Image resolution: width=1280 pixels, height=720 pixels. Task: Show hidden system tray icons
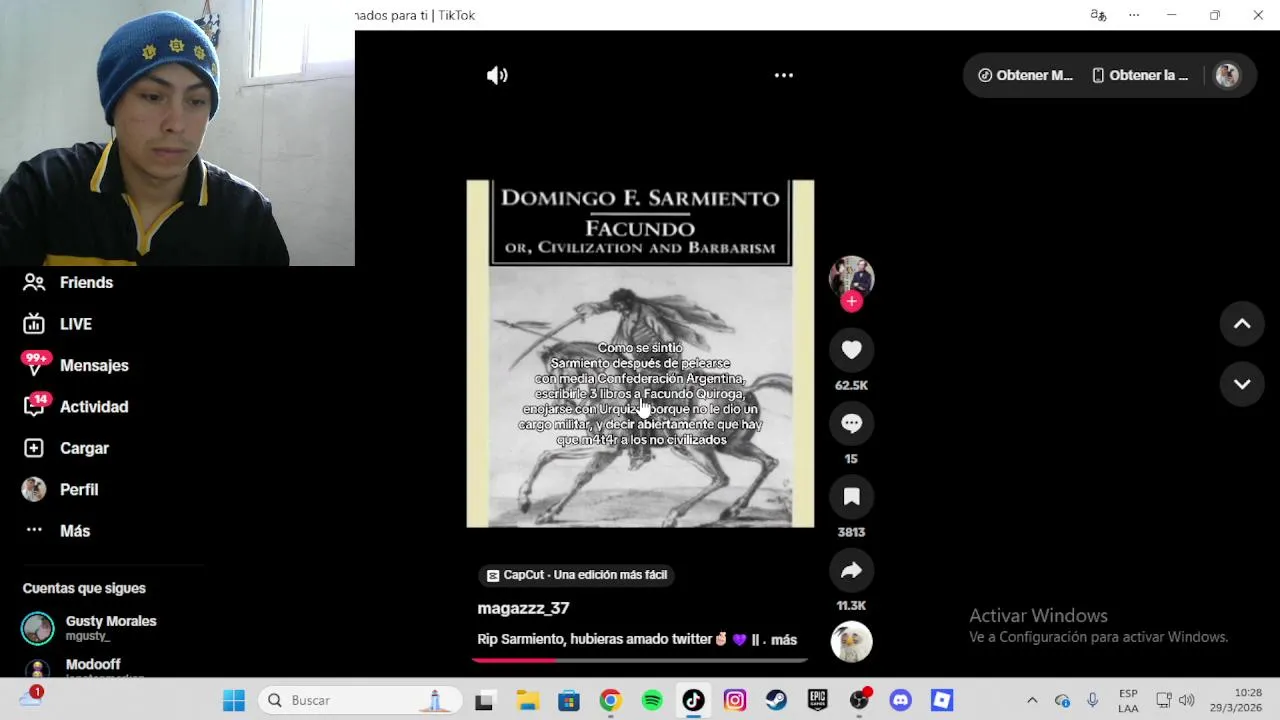(1032, 700)
